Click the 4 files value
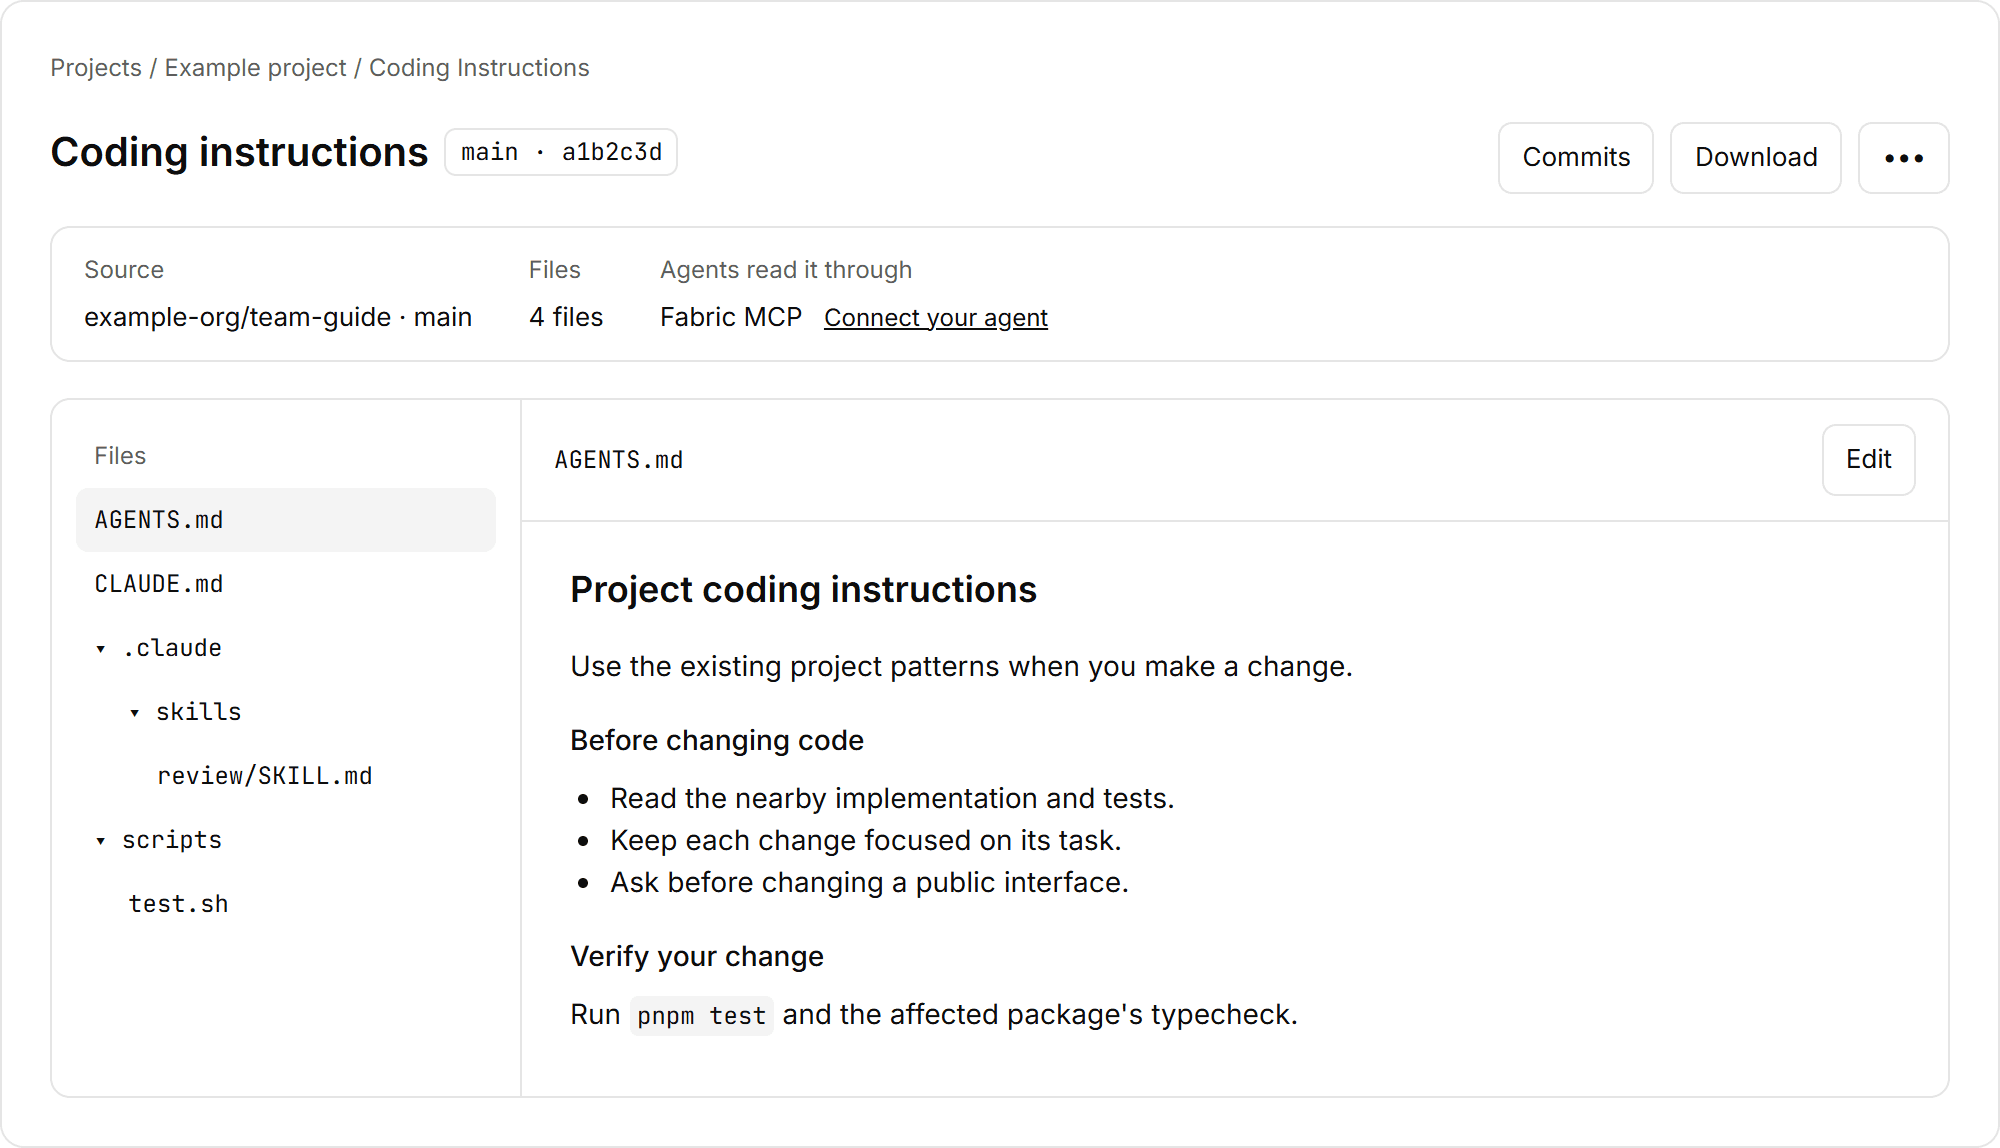 566,317
